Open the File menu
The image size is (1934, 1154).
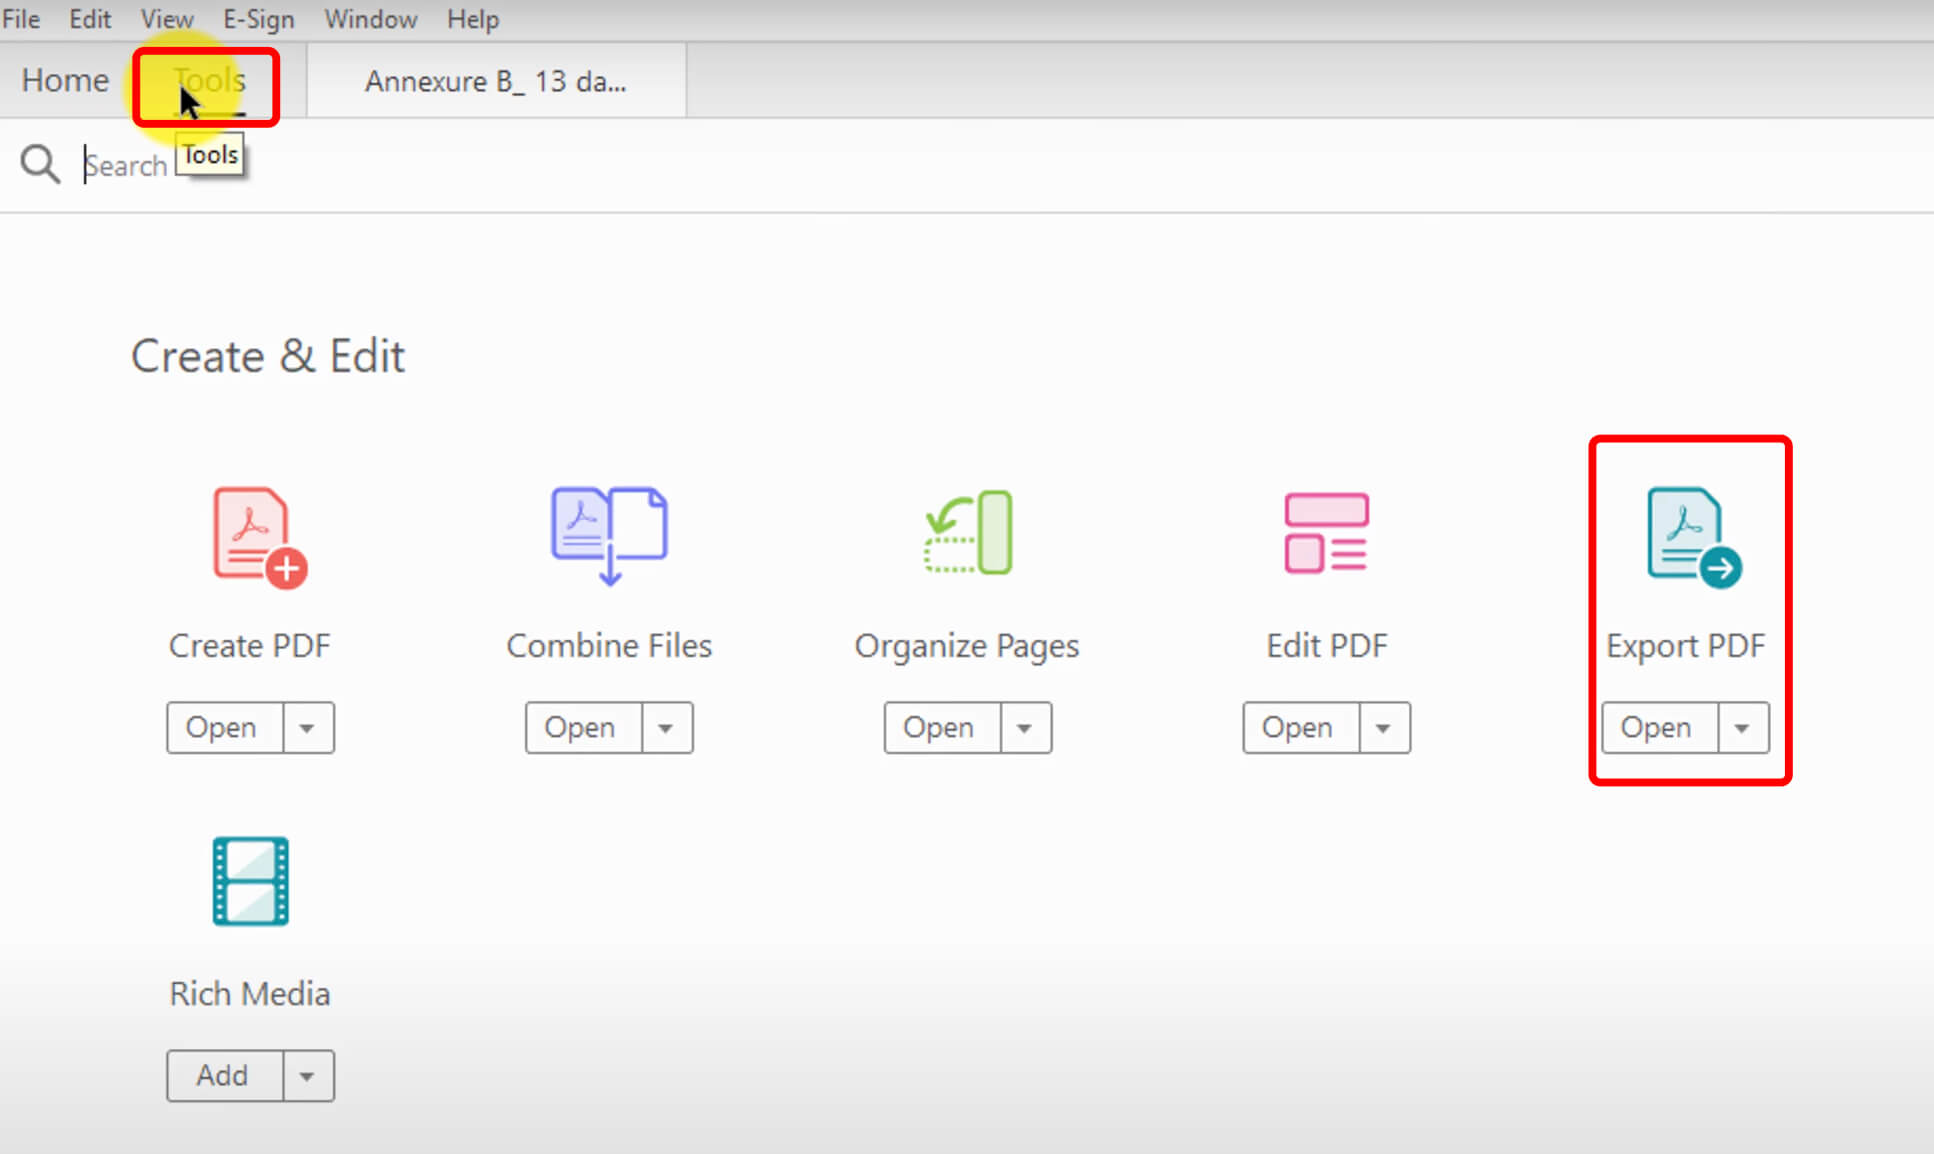click(x=21, y=19)
